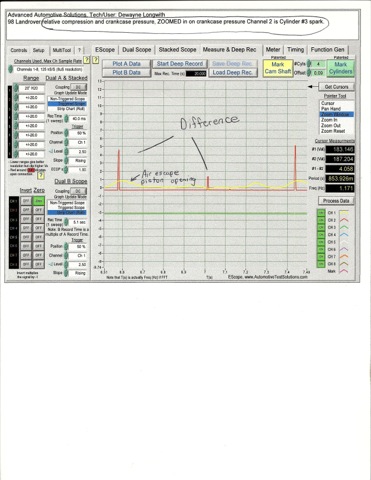Screen dimensions: 371x480
Task: Adjust Dual B trigger Channel knob
Action: click(66, 256)
